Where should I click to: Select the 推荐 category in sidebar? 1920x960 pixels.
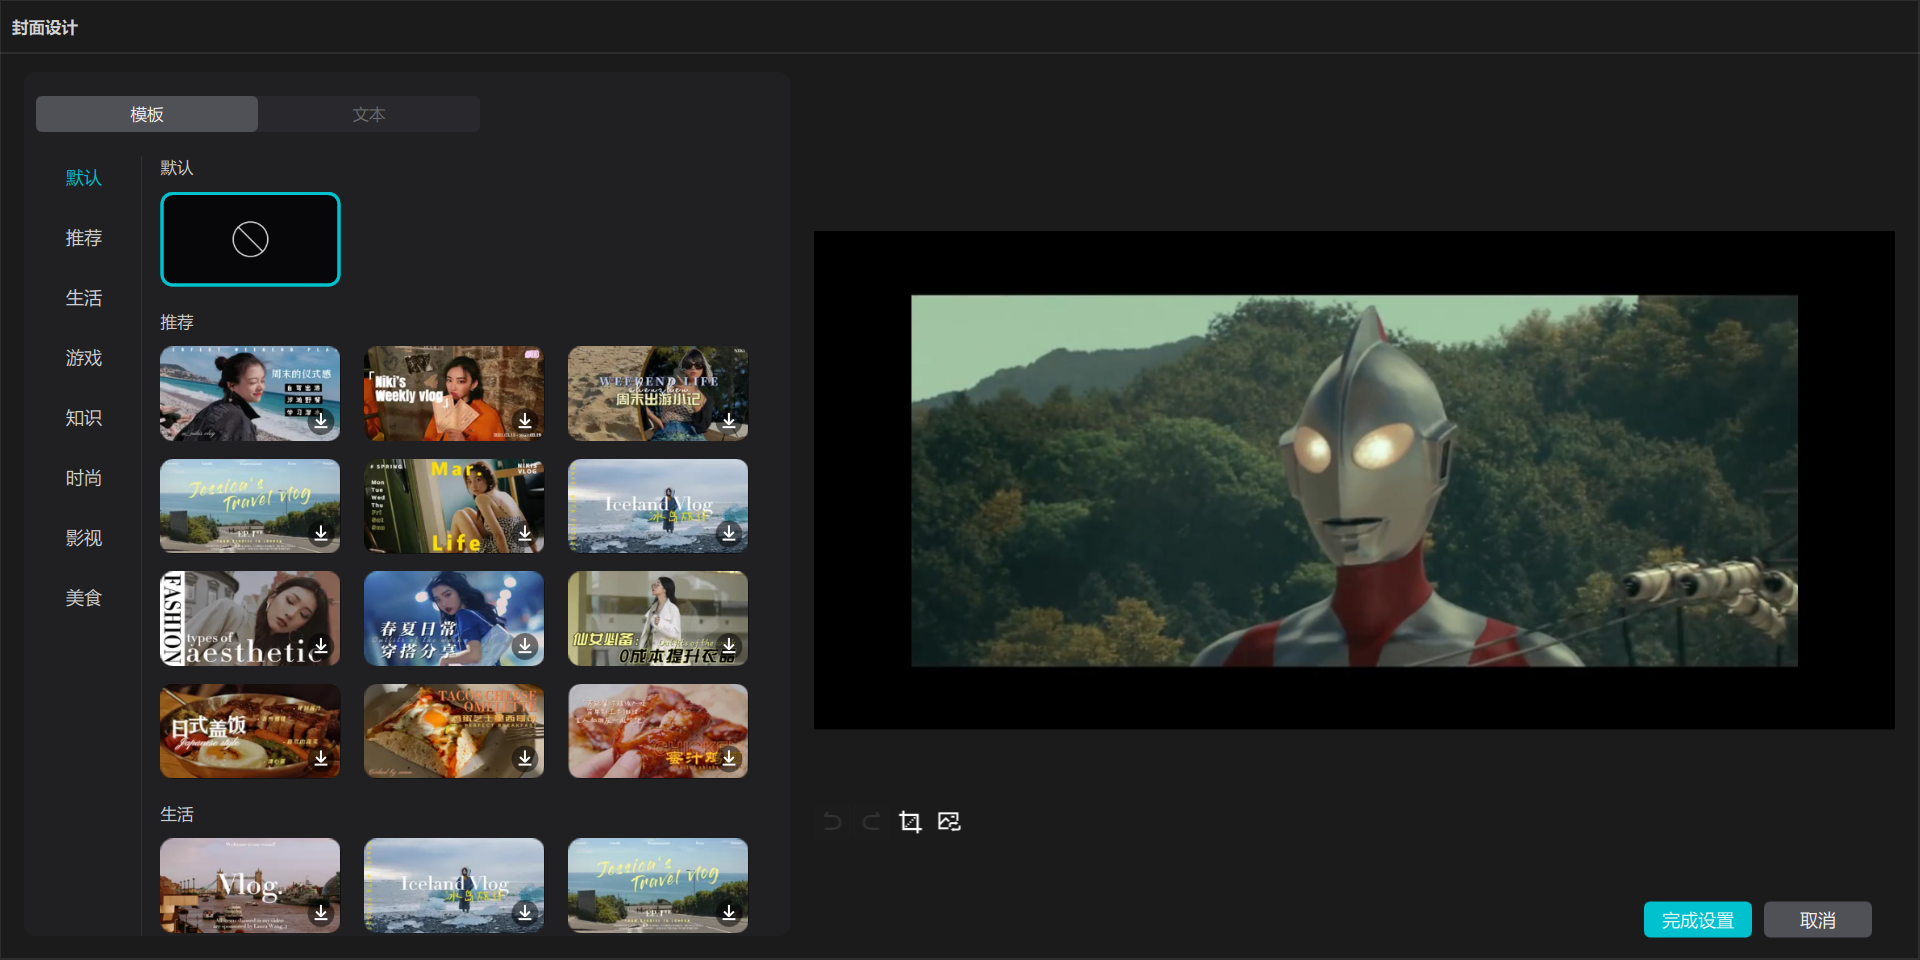click(84, 238)
